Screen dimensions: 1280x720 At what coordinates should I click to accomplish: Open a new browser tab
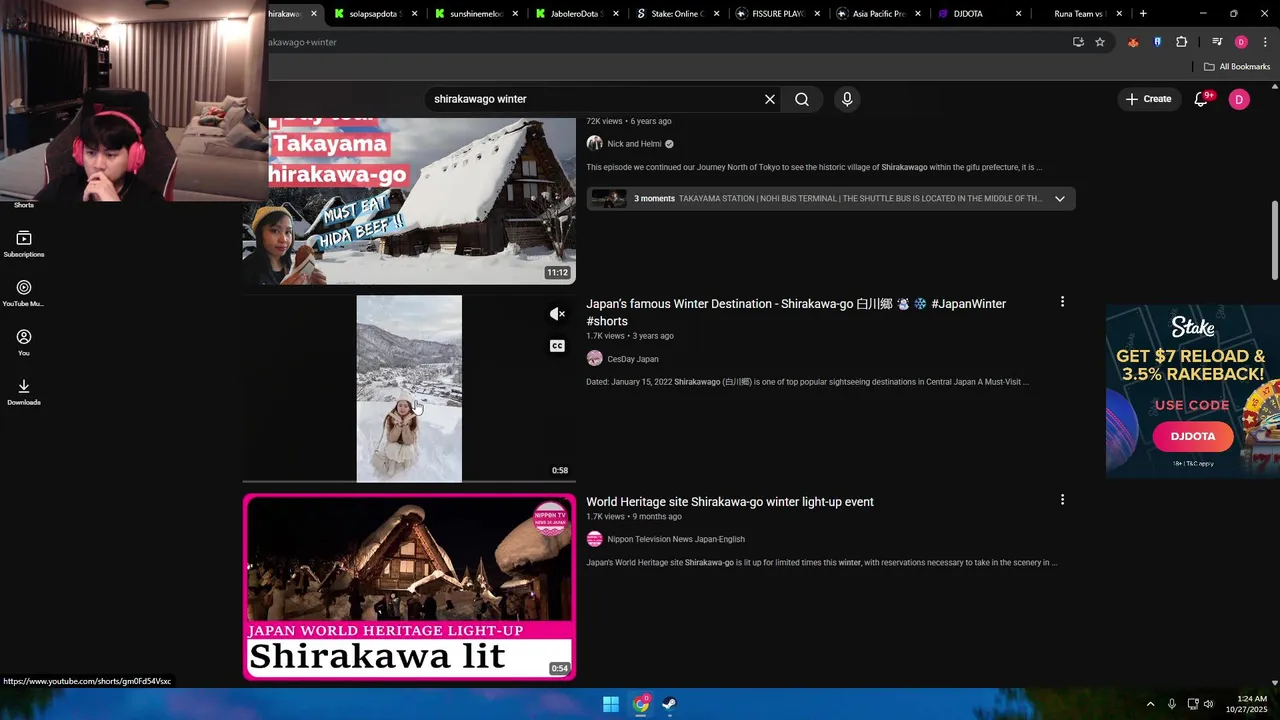1143,14
